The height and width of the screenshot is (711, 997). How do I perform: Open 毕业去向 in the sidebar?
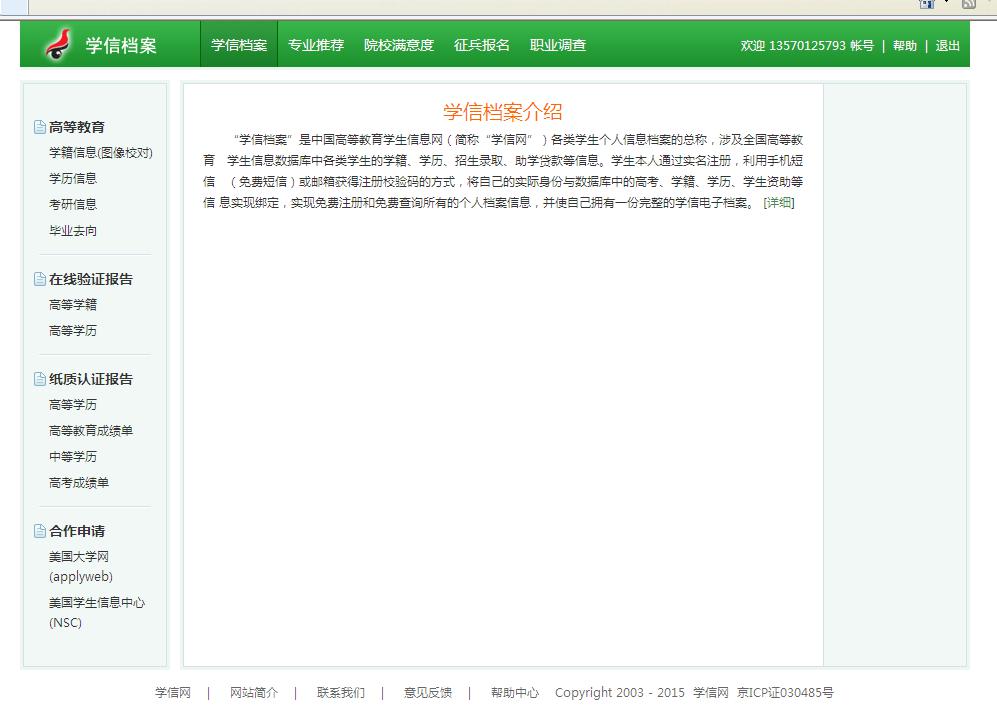tap(73, 231)
